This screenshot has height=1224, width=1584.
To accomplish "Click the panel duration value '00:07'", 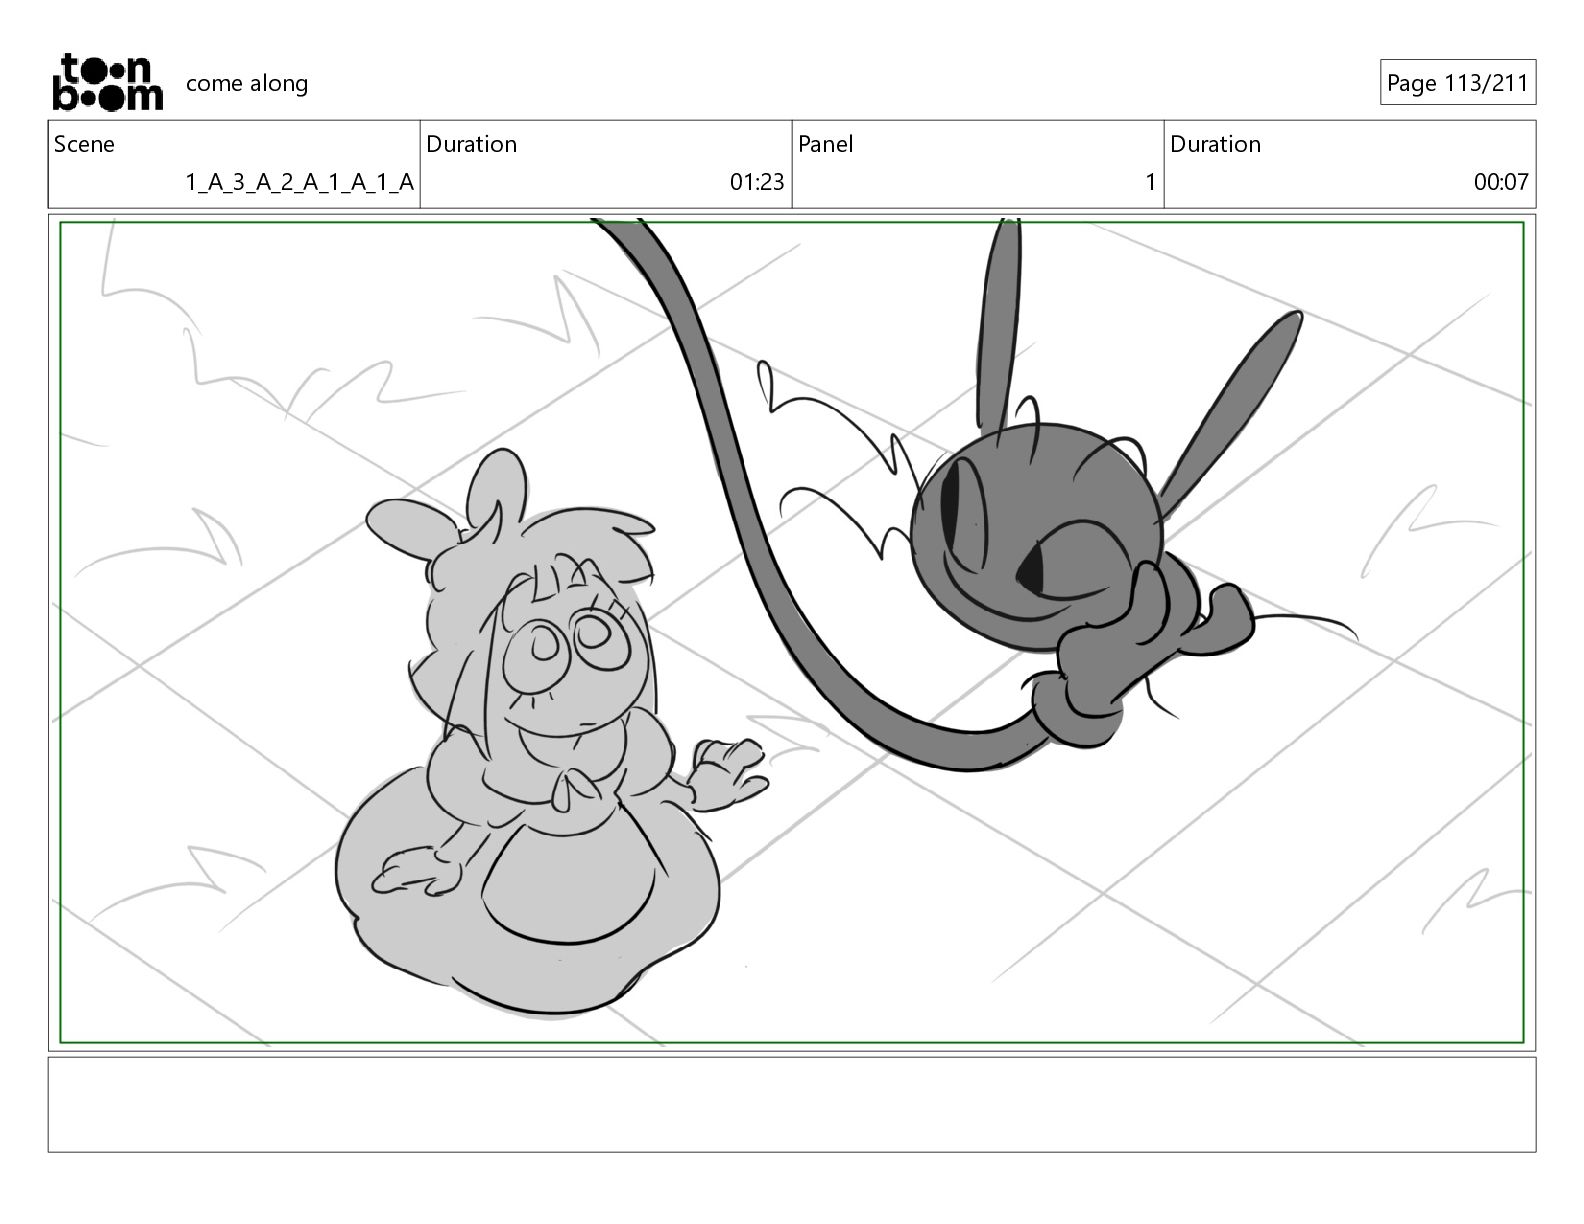I will (x=1501, y=182).
